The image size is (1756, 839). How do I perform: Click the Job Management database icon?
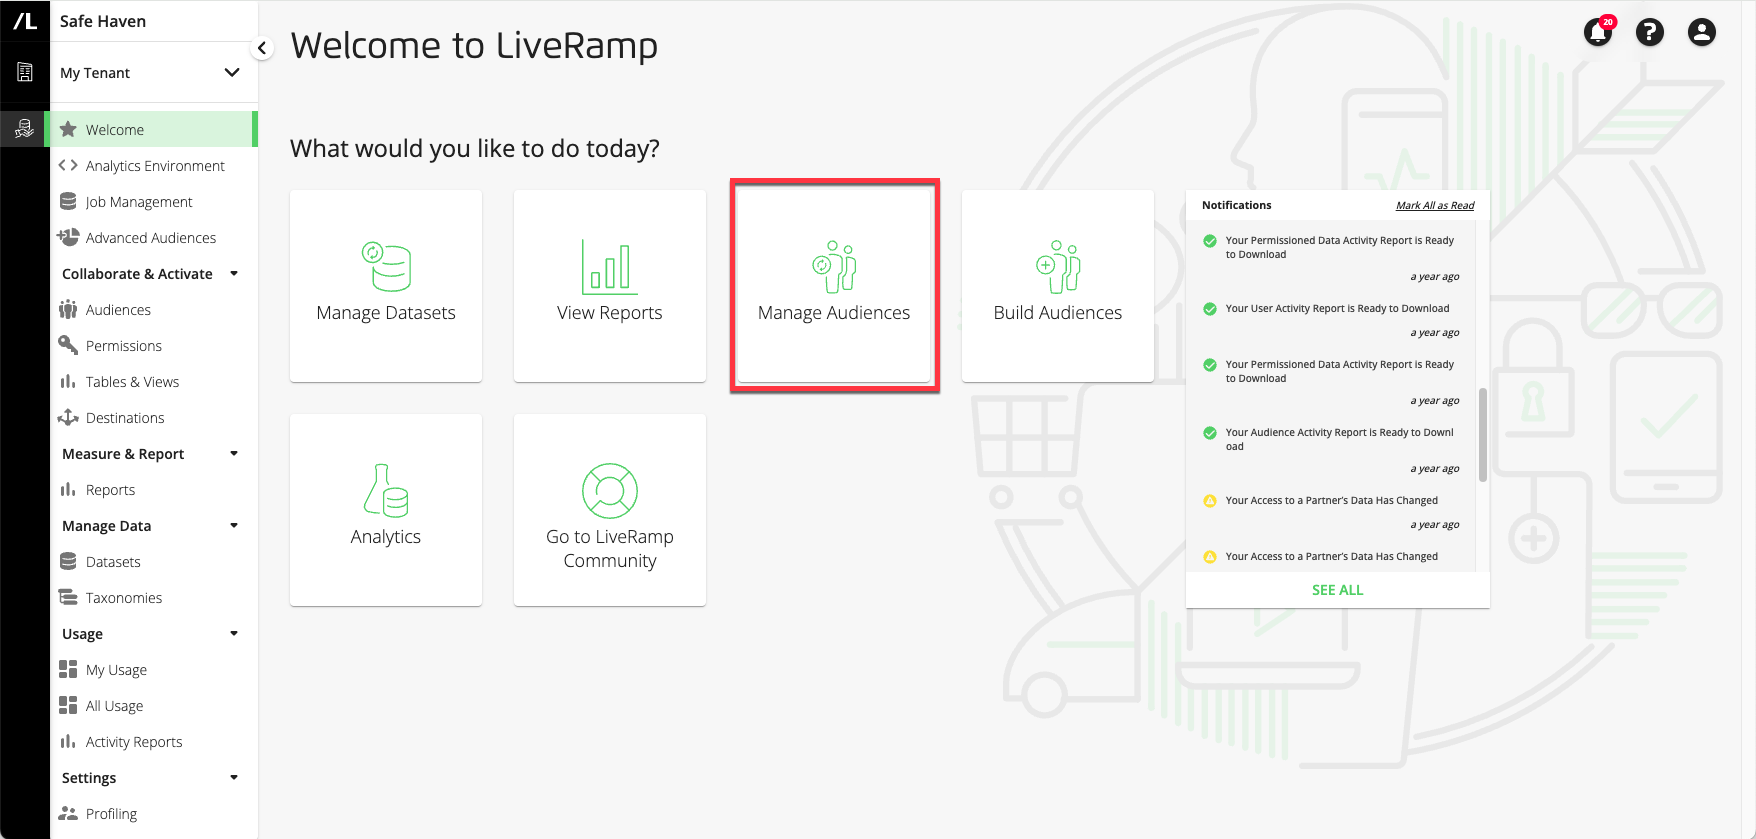click(x=68, y=201)
